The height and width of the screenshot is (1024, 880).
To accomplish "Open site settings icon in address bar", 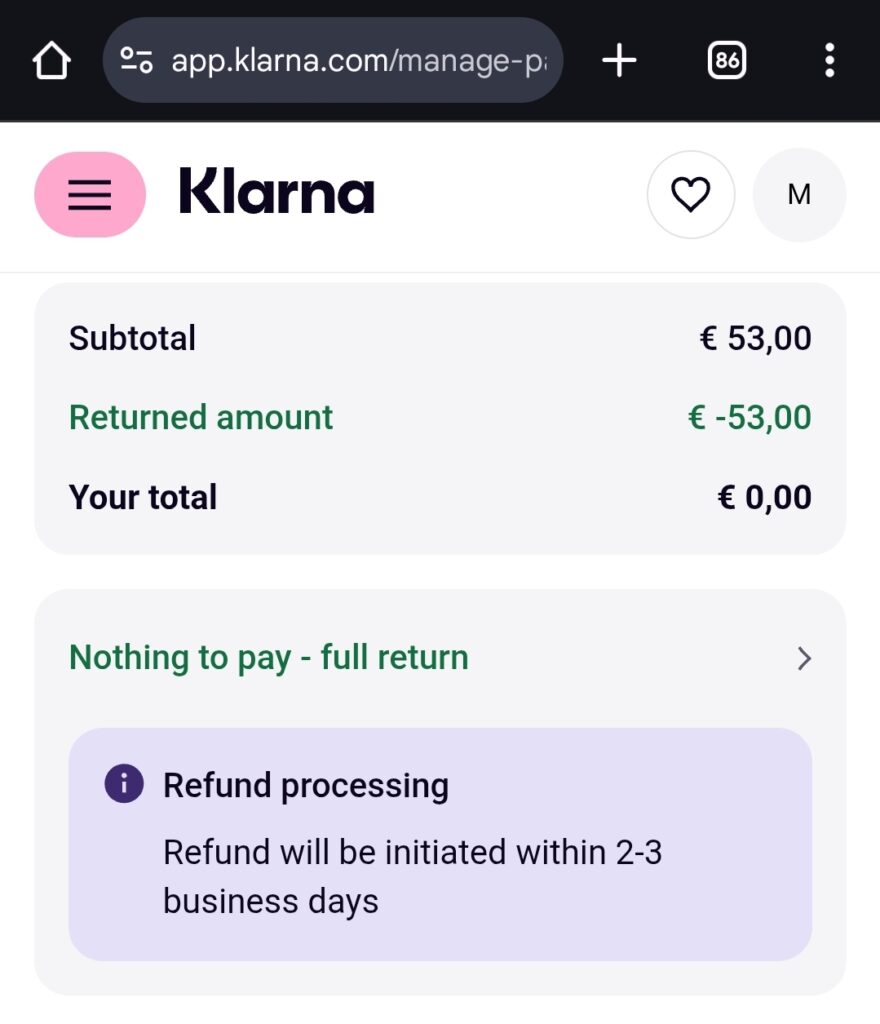I will coord(136,60).
